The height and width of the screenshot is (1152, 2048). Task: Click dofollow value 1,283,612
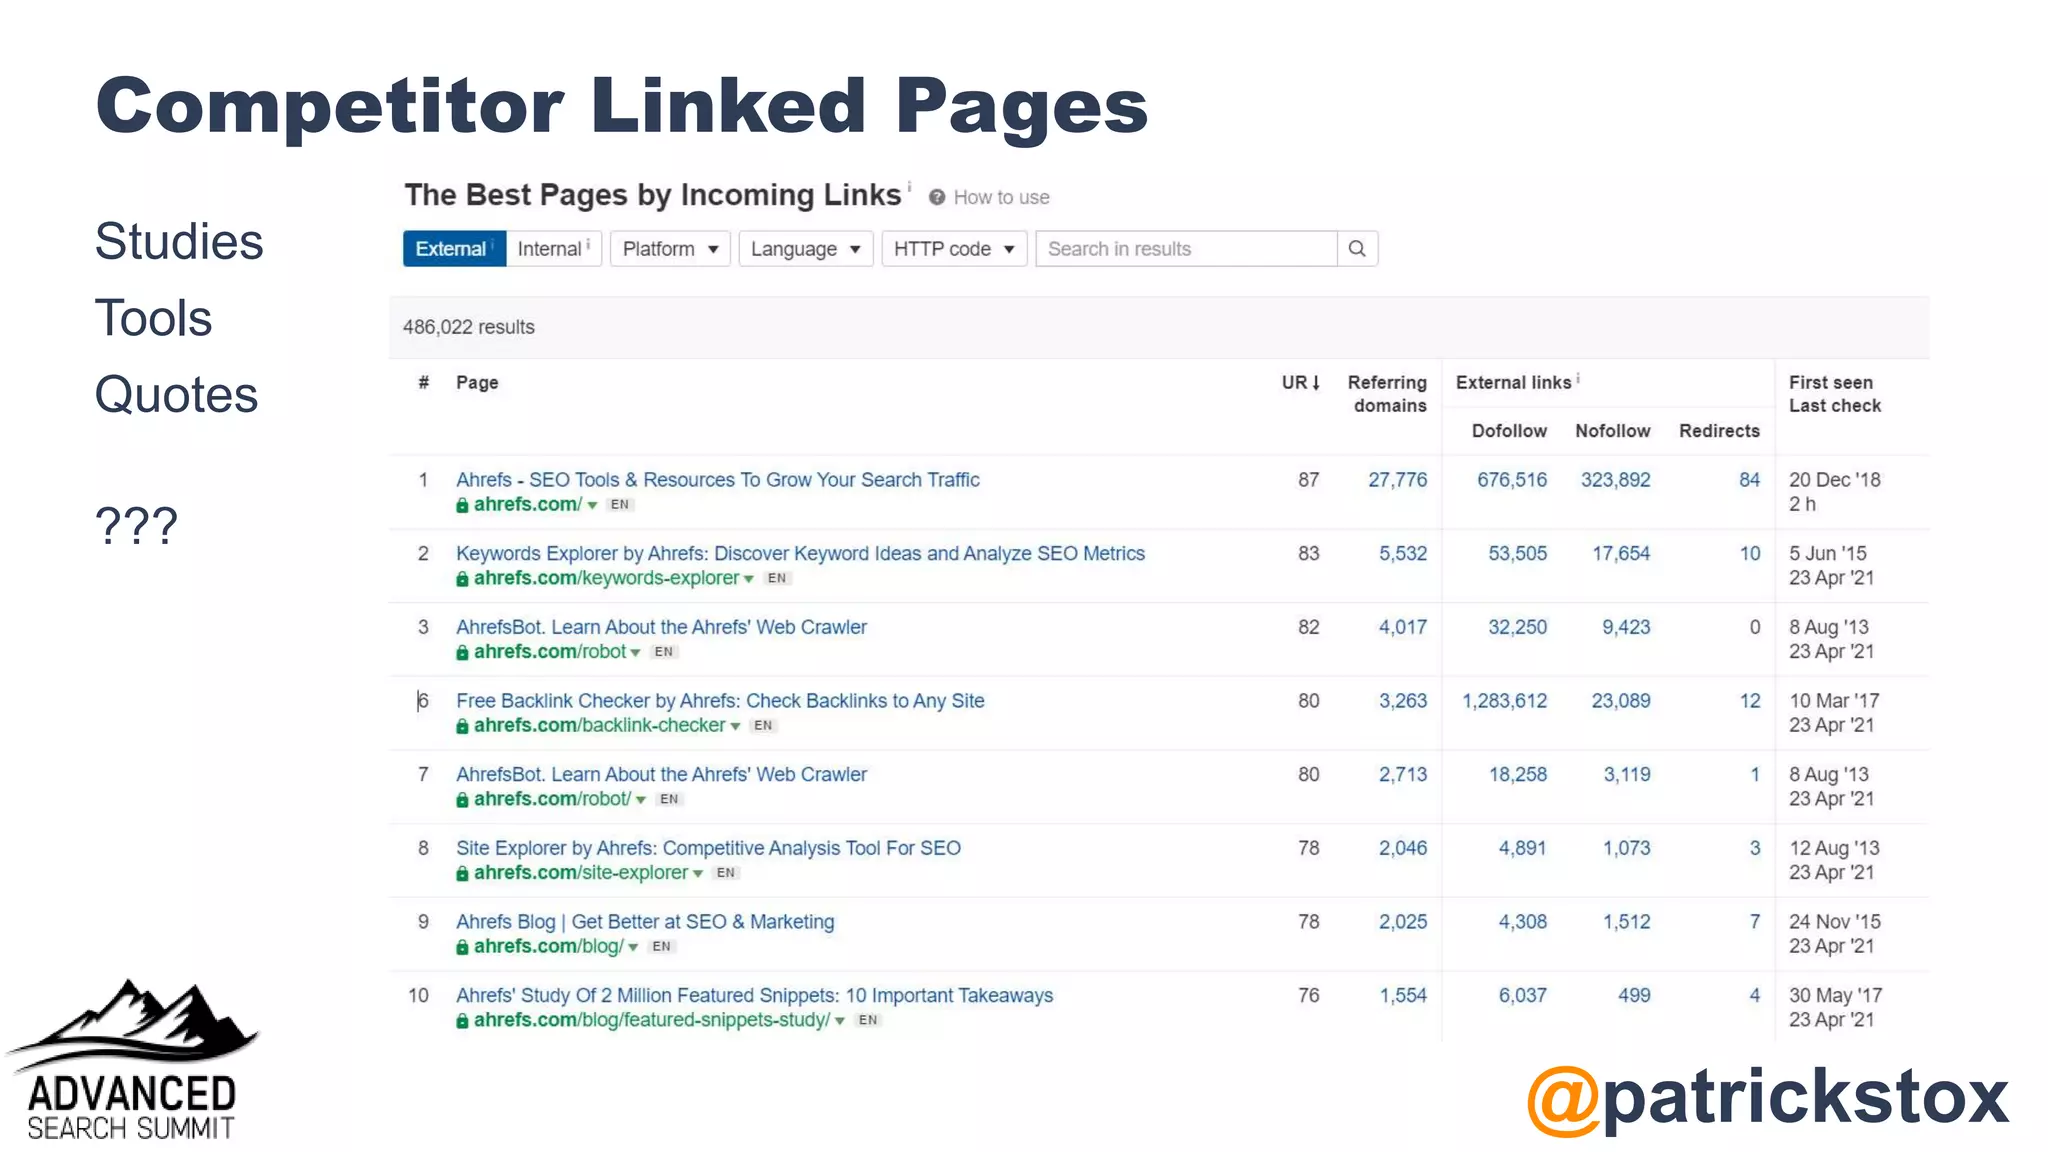[1504, 701]
